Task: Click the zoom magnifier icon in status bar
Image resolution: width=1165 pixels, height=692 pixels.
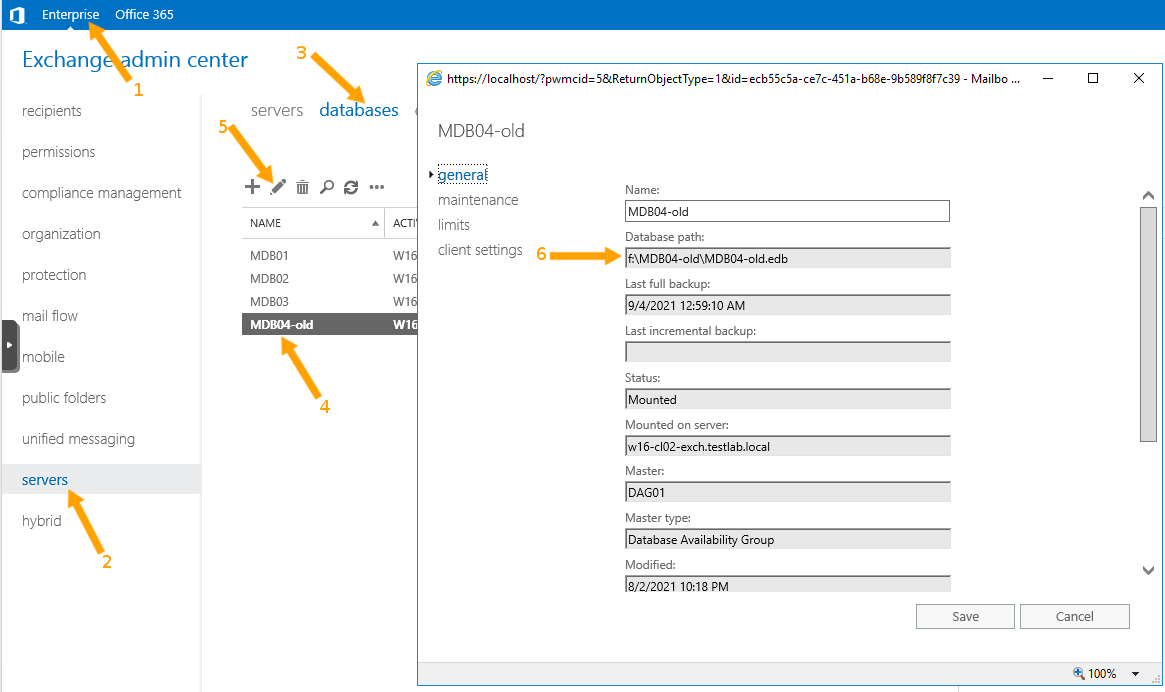Action: (1079, 673)
